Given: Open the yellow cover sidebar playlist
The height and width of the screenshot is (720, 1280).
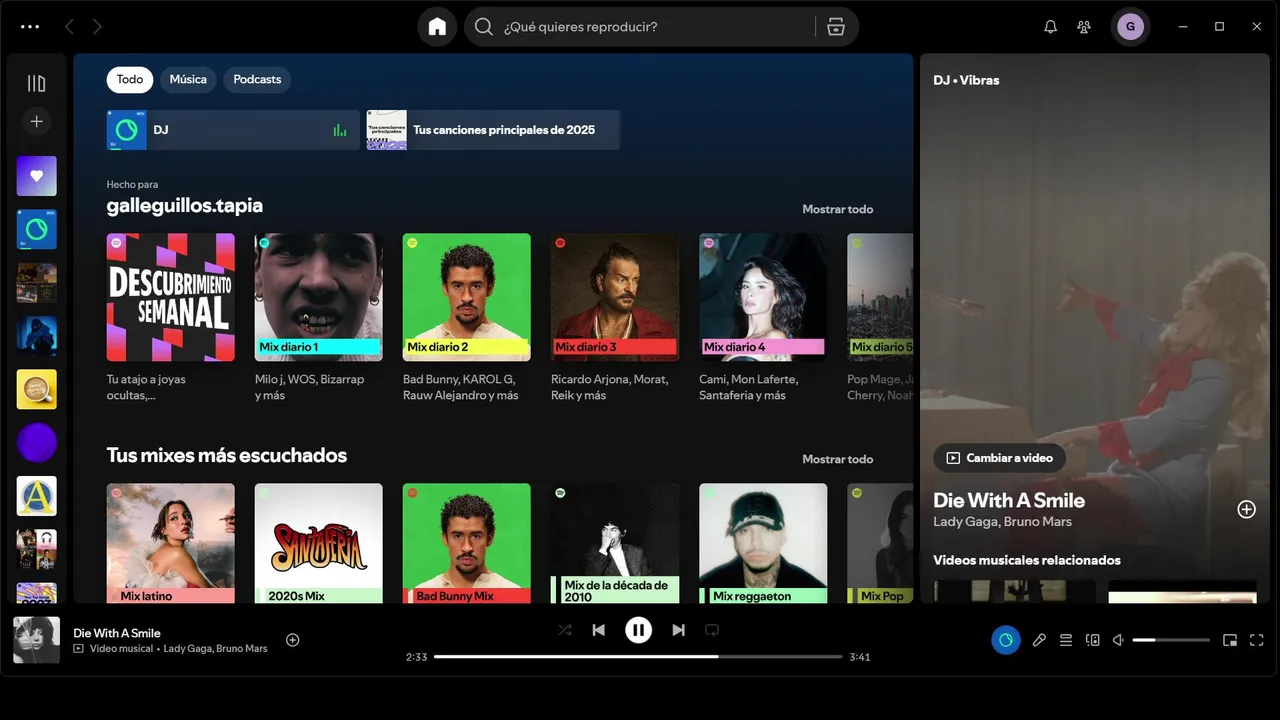Looking at the screenshot, I should (36, 389).
